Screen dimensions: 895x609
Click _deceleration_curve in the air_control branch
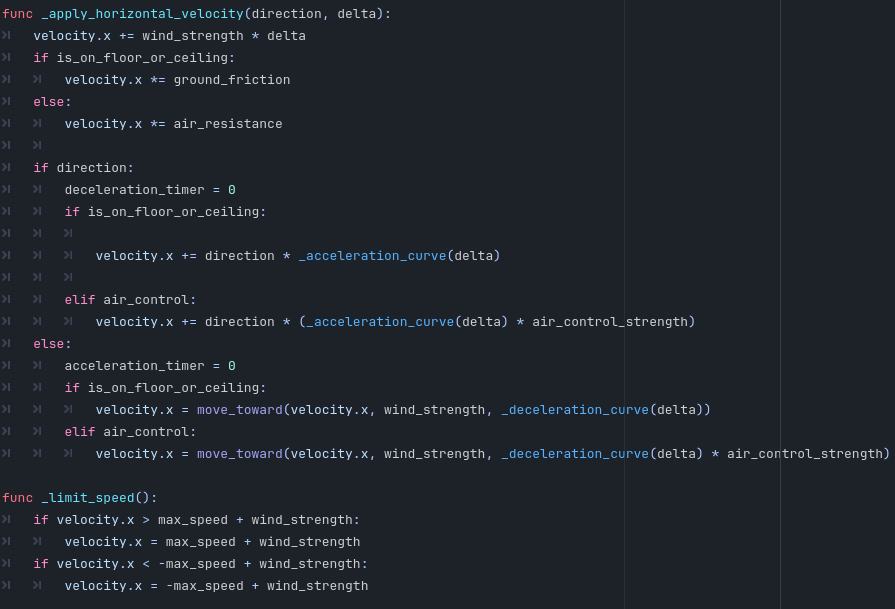pyautogui.click(x=575, y=454)
